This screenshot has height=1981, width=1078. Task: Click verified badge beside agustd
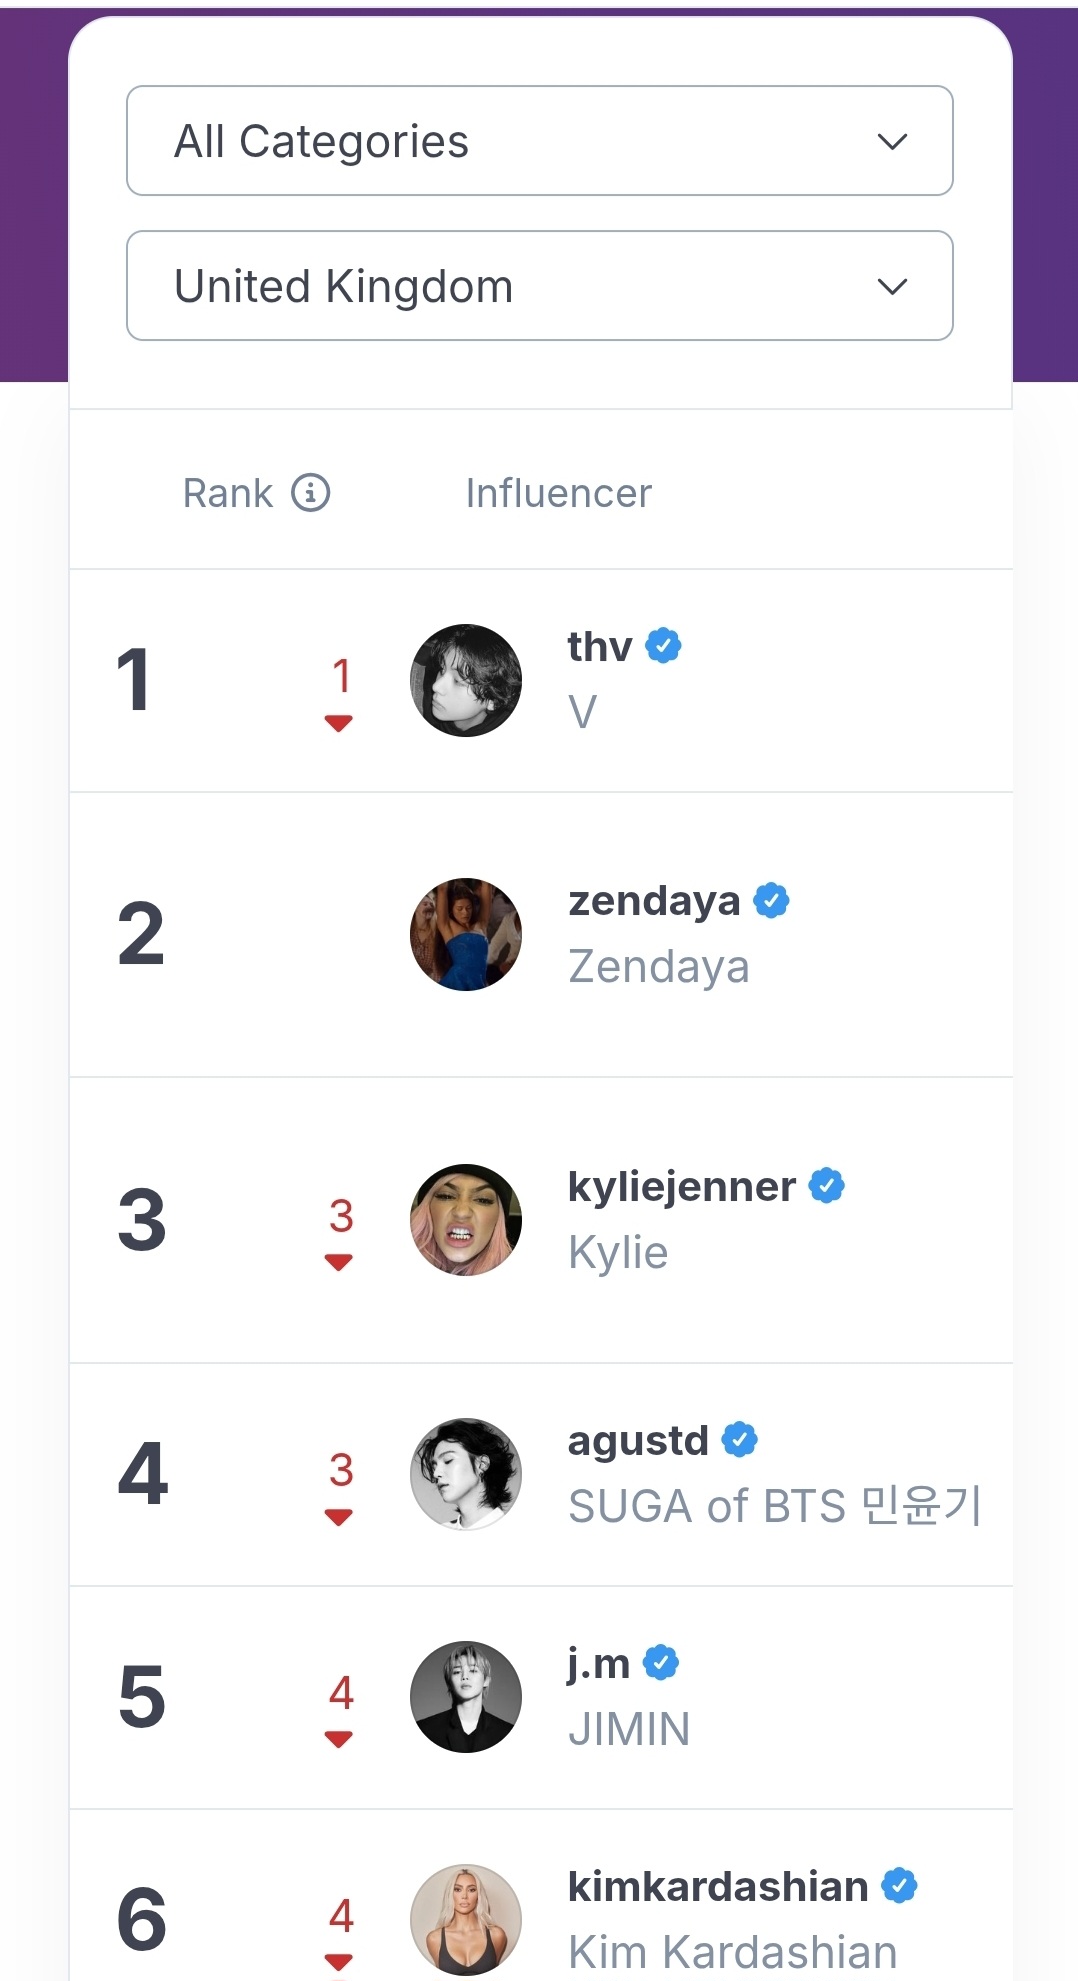click(739, 1440)
